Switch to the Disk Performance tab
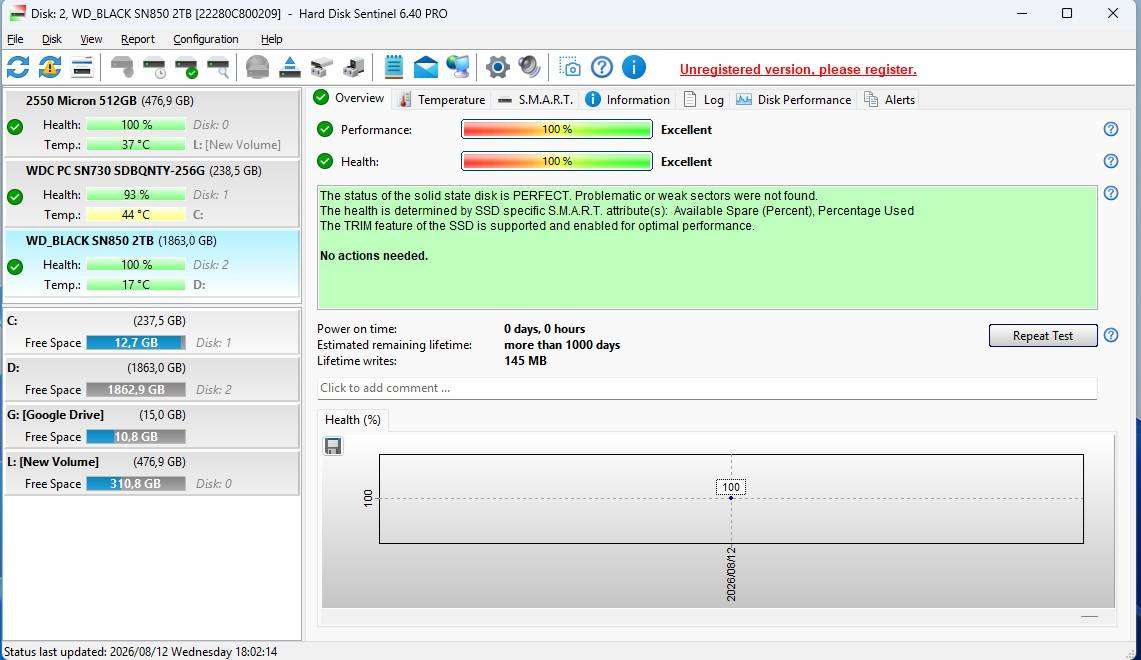 (x=793, y=100)
